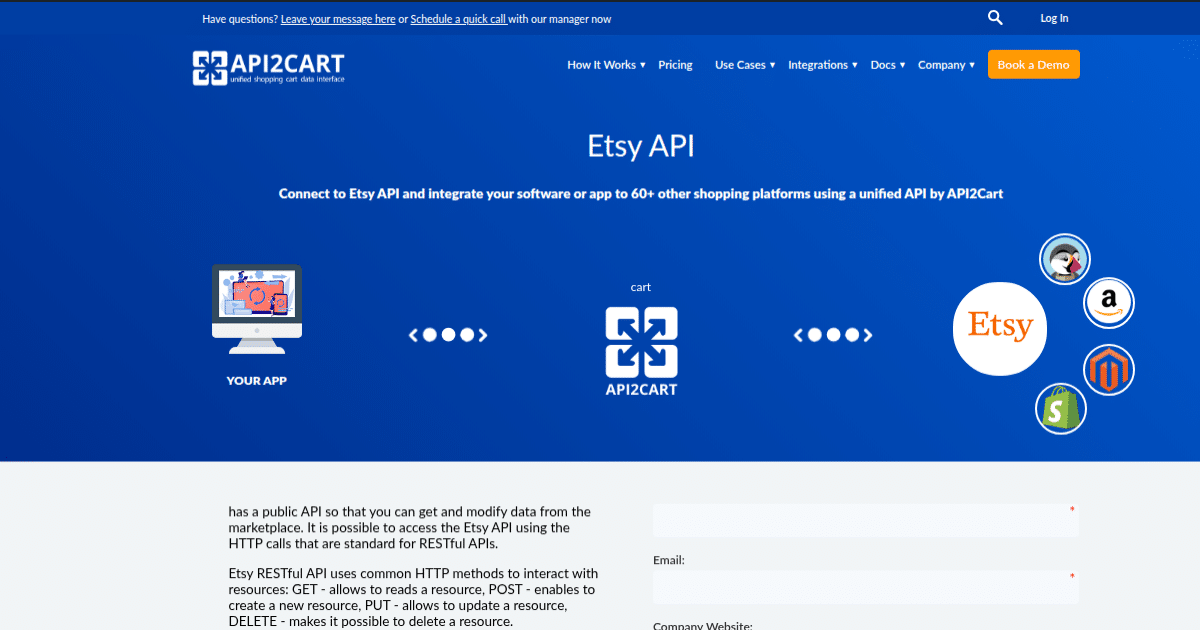Click the Magento platform icon
Viewport: 1200px width, 630px height.
click(1108, 370)
